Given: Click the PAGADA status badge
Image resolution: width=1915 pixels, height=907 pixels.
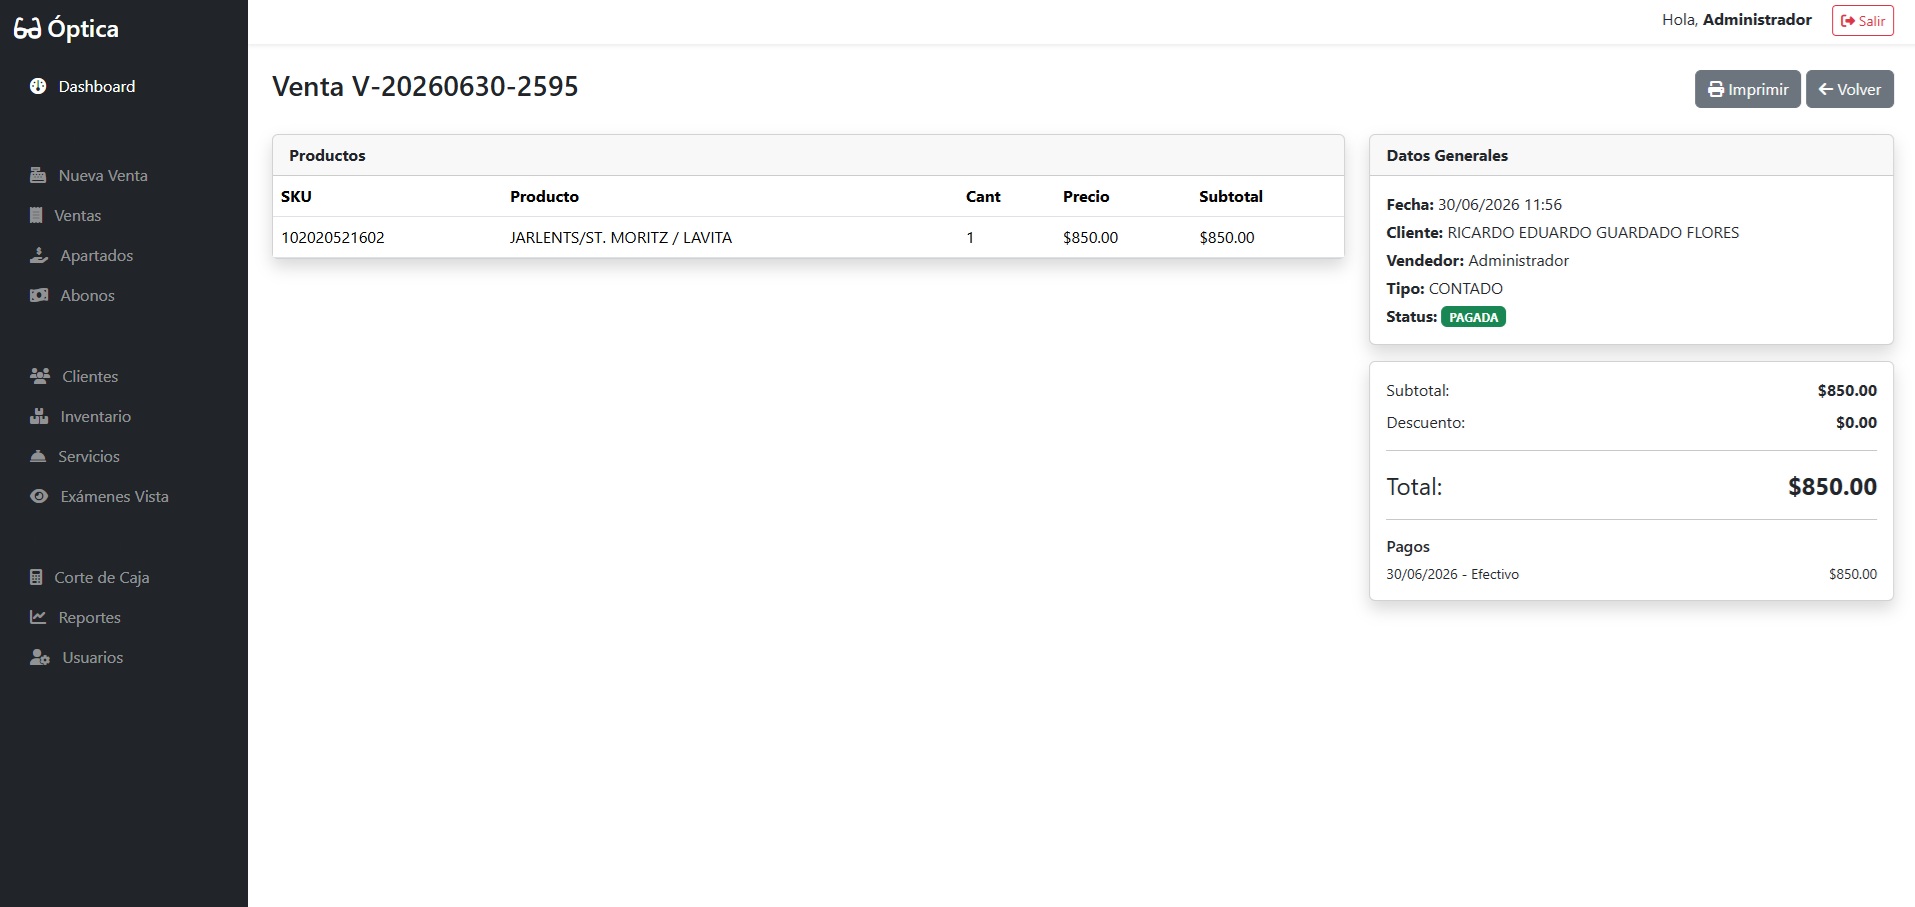Looking at the screenshot, I should [1473, 317].
